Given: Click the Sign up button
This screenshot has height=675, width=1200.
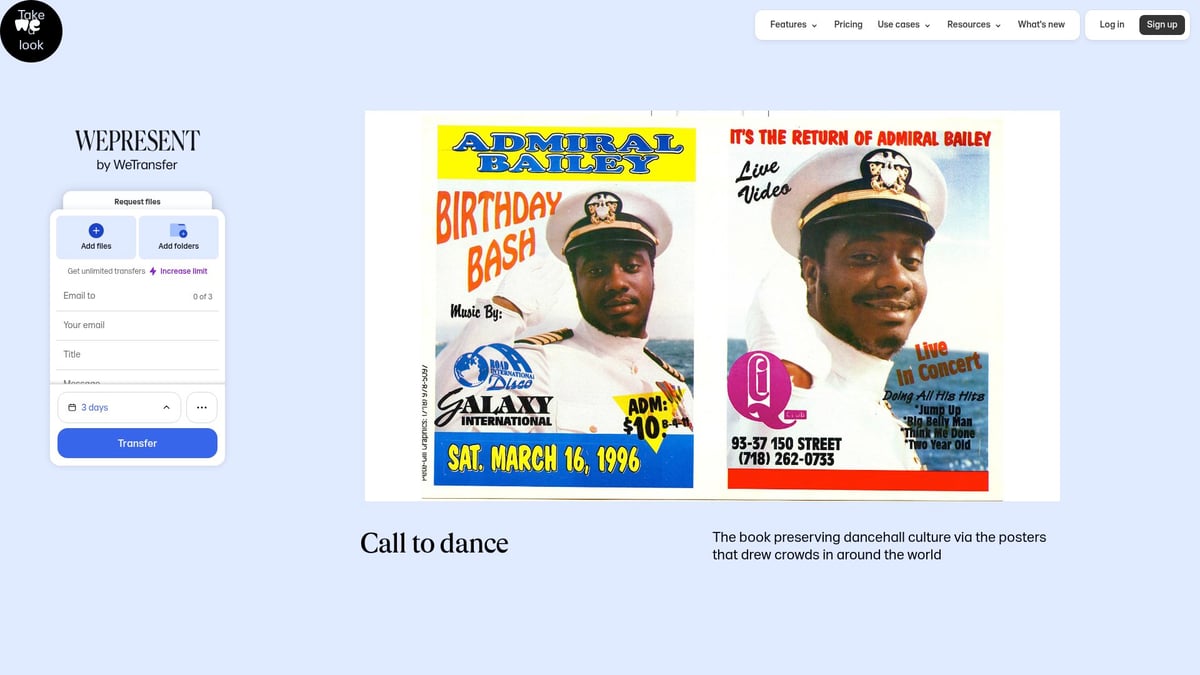Looking at the screenshot, I should click(1162, 25).
